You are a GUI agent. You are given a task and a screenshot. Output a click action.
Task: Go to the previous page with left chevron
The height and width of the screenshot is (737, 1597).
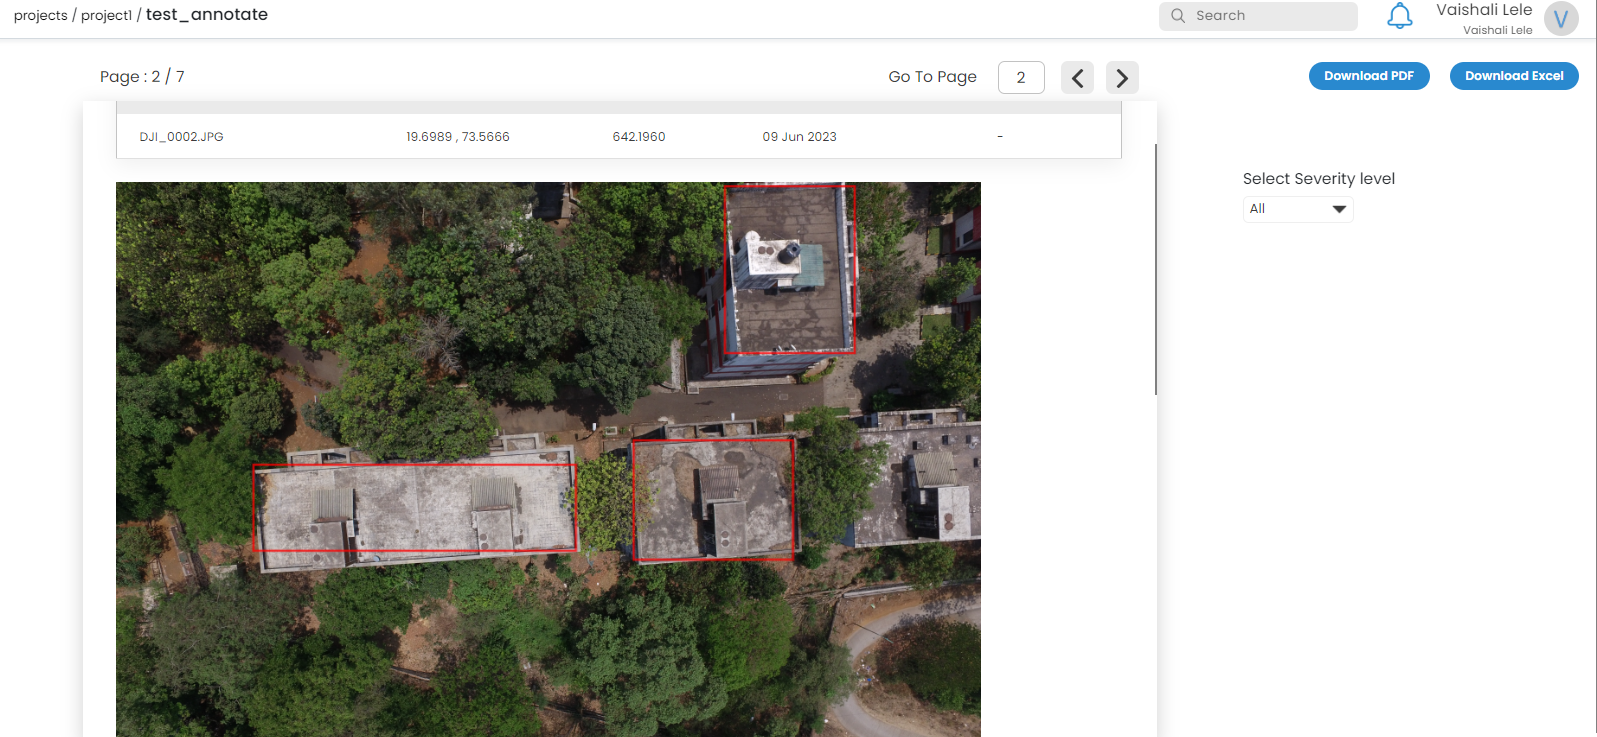pos(1077,78)
